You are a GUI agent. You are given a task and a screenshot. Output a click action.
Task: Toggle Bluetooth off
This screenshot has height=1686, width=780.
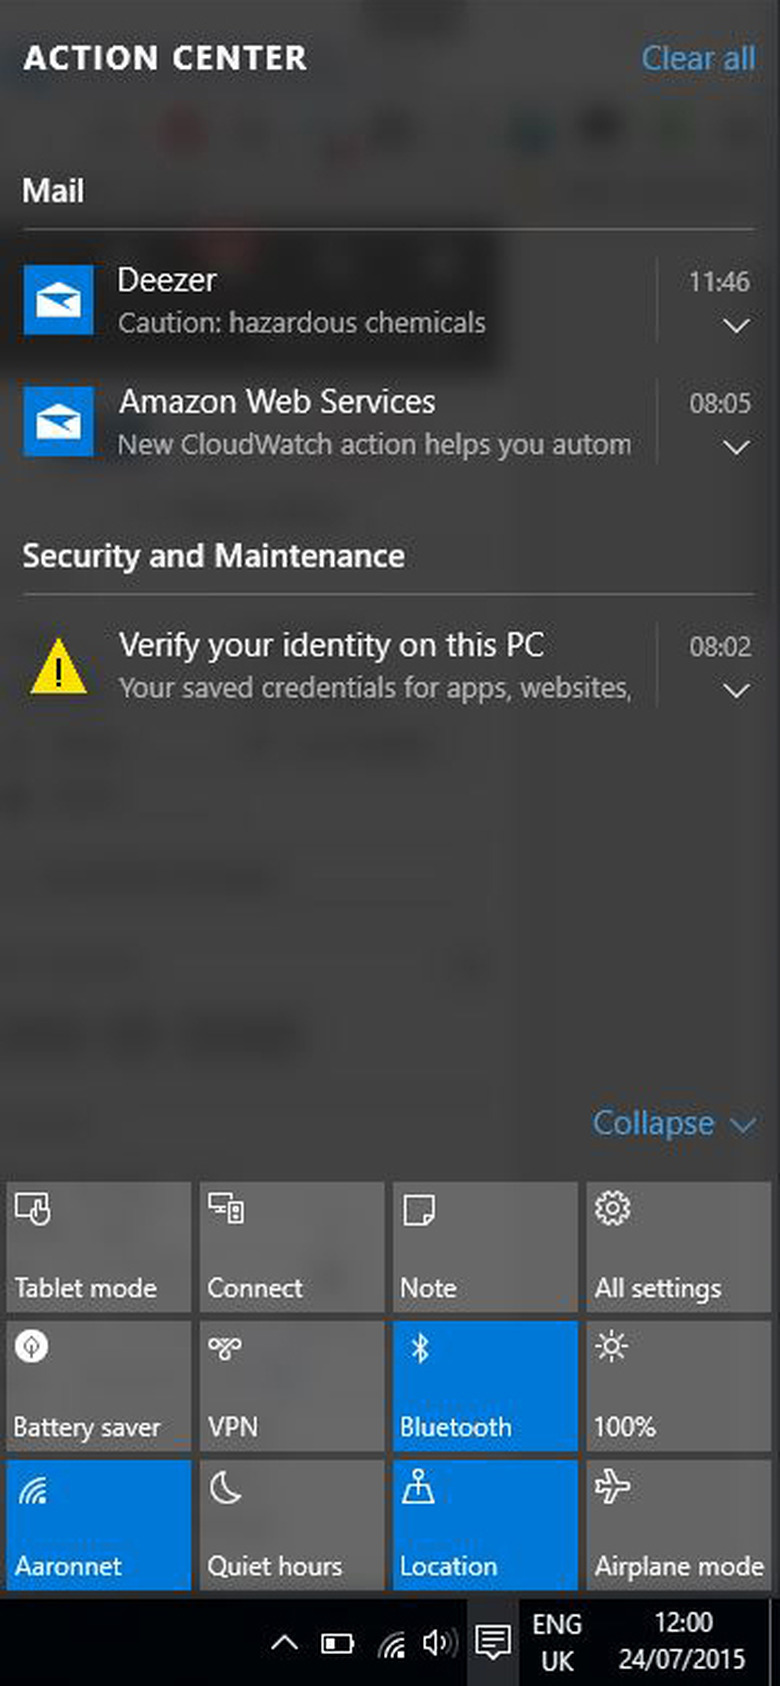[x=485, y=1386]
